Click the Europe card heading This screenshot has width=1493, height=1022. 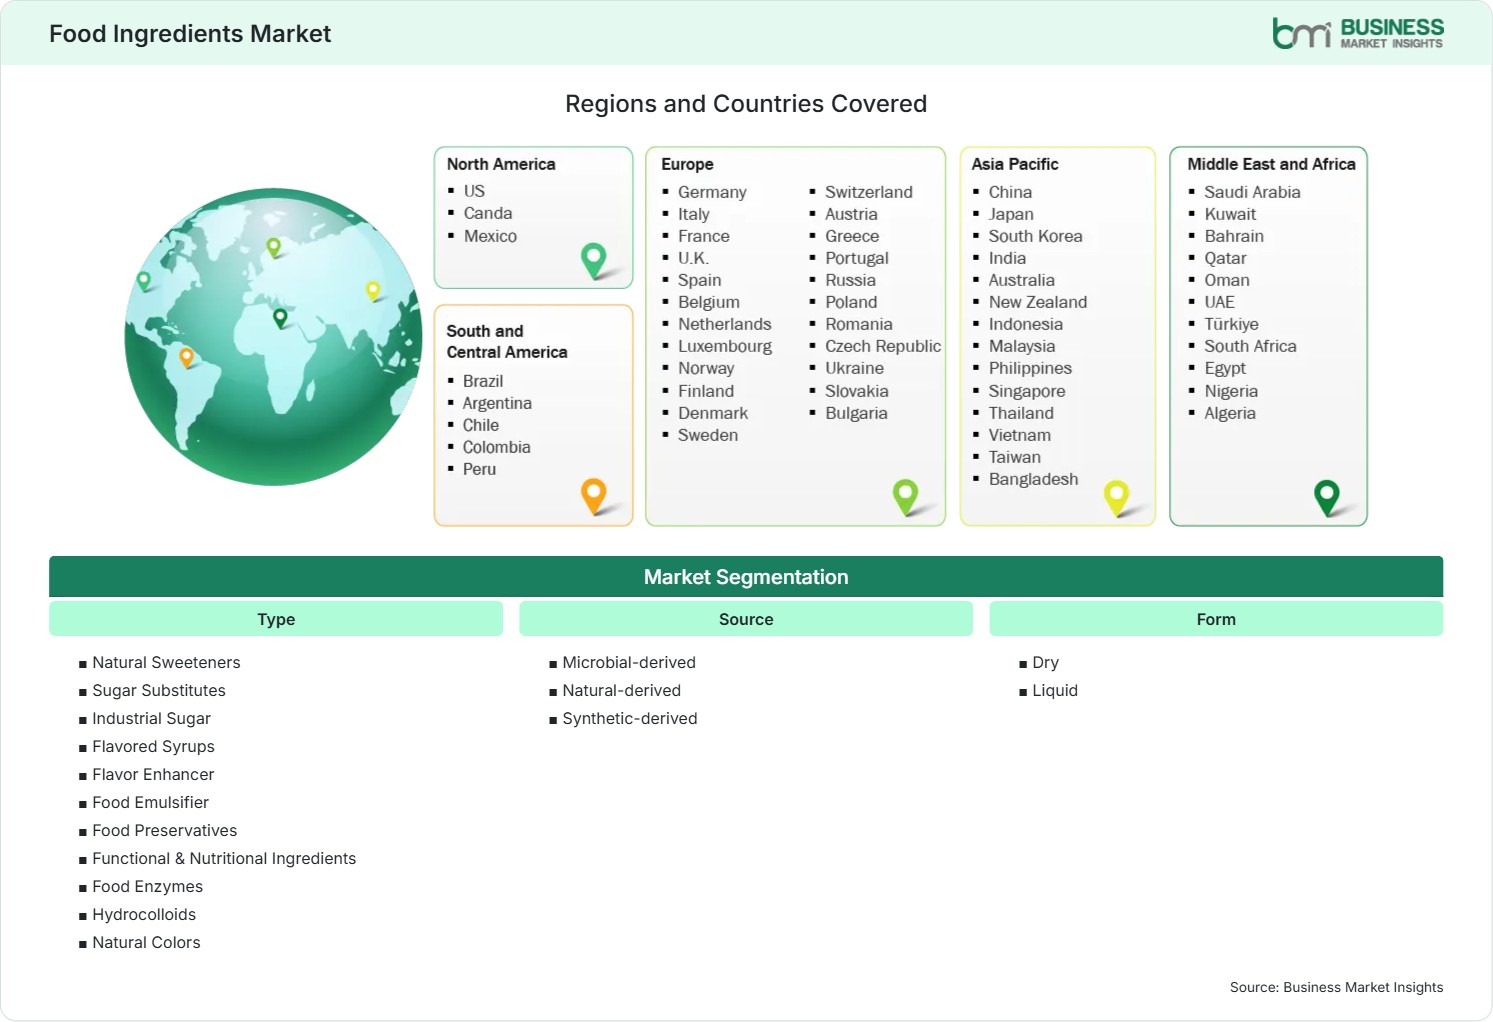pyautogui.click(x=687, y=164)
